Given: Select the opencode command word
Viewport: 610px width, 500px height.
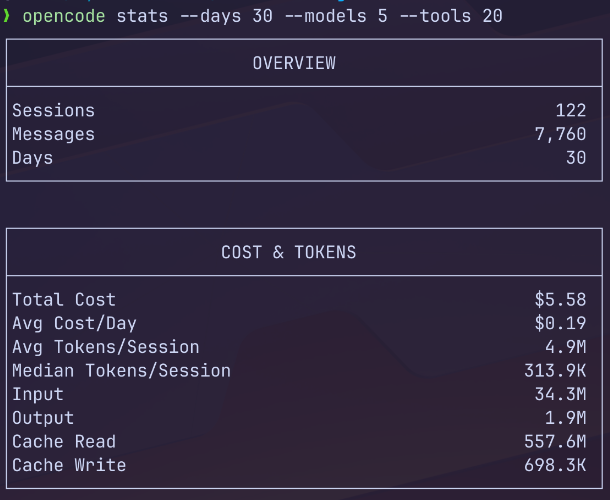Looking at the screenshot, I should click(x=64, y=16).
